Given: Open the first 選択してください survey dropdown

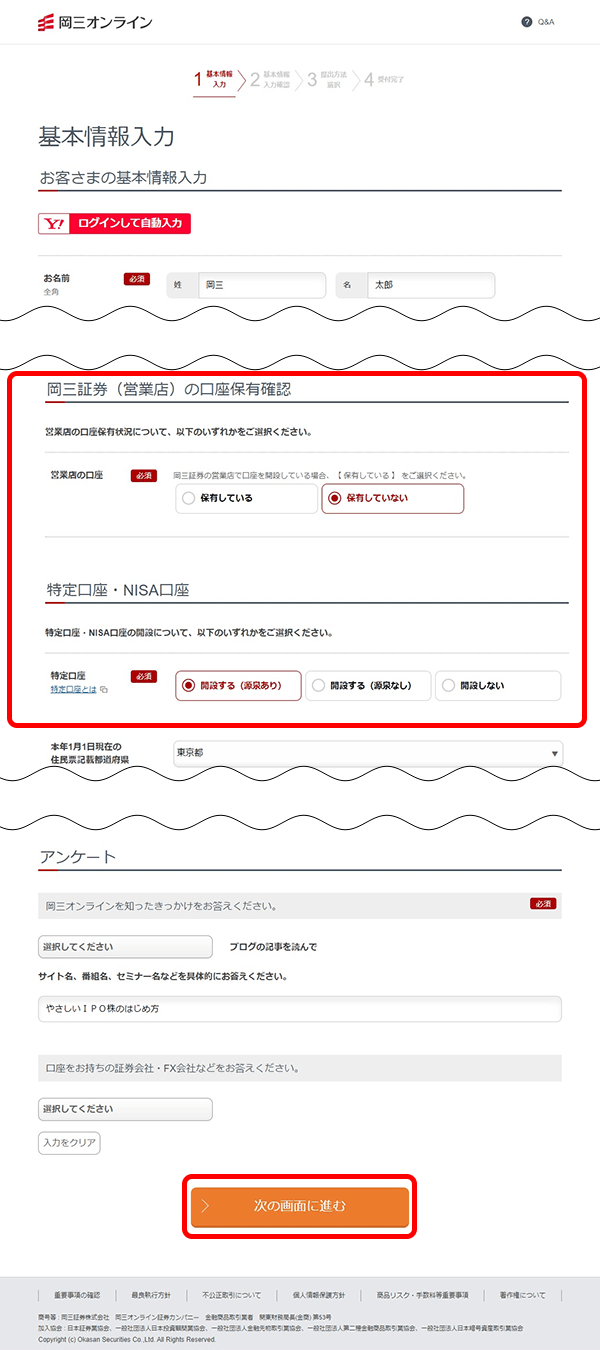Looking at the screenshot, I should pos(125,946).
